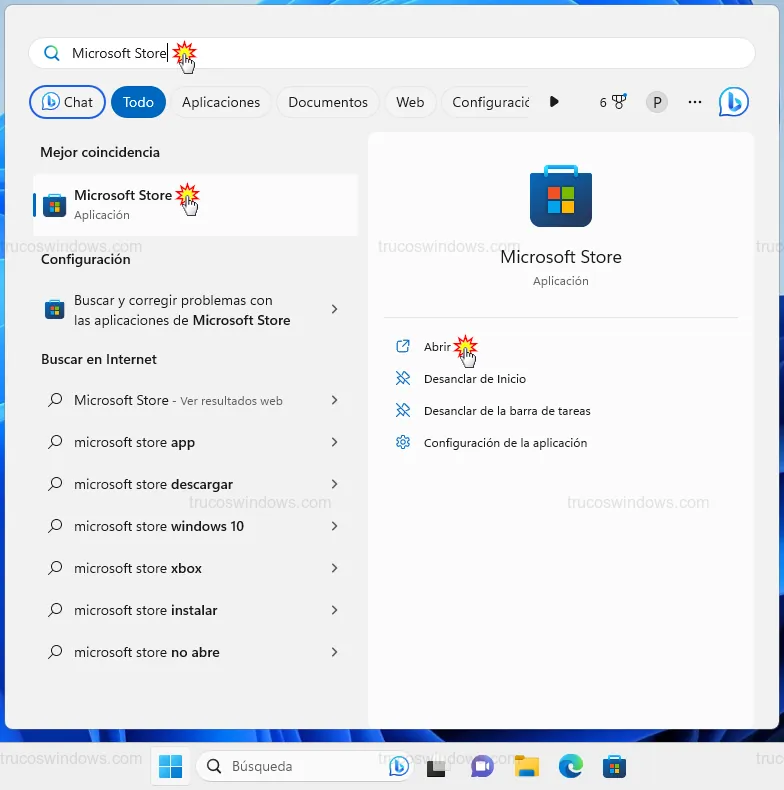Open the Windows Start button on the taskbar
The image size is (784, 790).
[x=171, y=767]
